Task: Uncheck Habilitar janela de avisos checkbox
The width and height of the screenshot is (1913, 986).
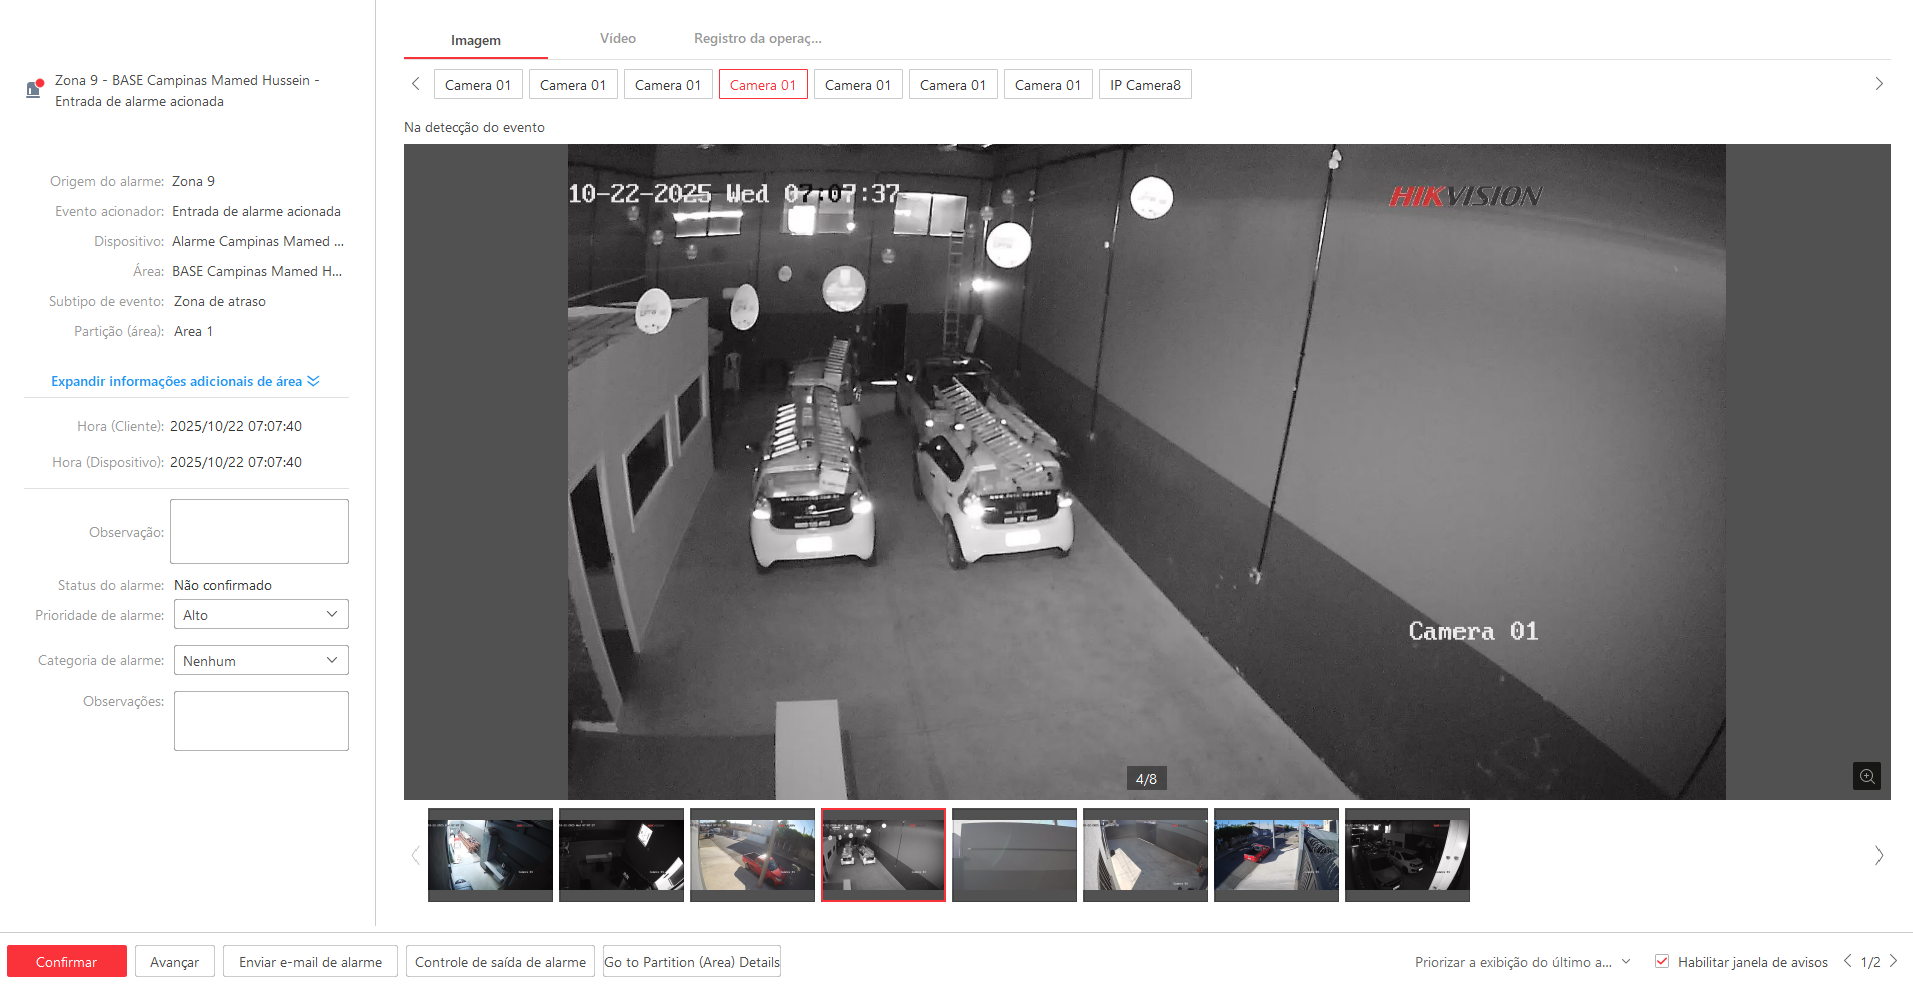Action: pyautogui.click(x=1662, y=961)
